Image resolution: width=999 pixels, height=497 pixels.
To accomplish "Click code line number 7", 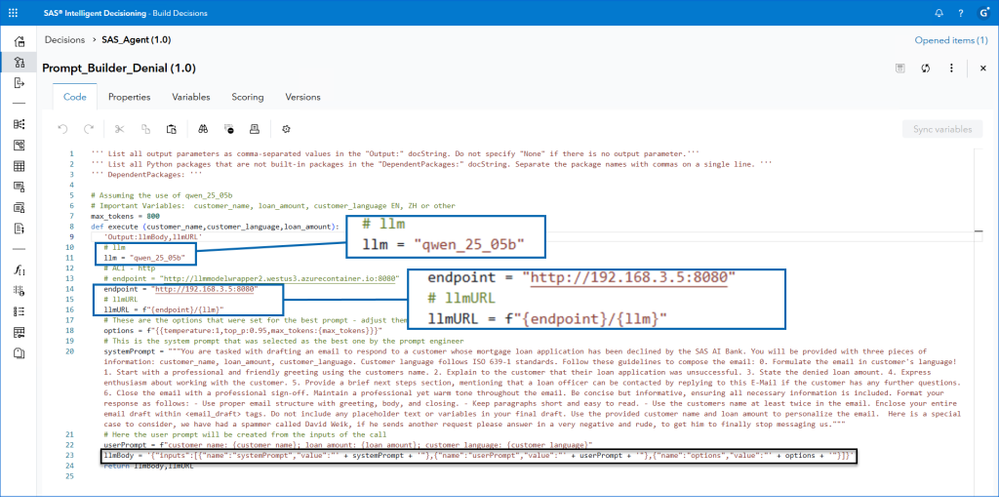I will 71,217.
